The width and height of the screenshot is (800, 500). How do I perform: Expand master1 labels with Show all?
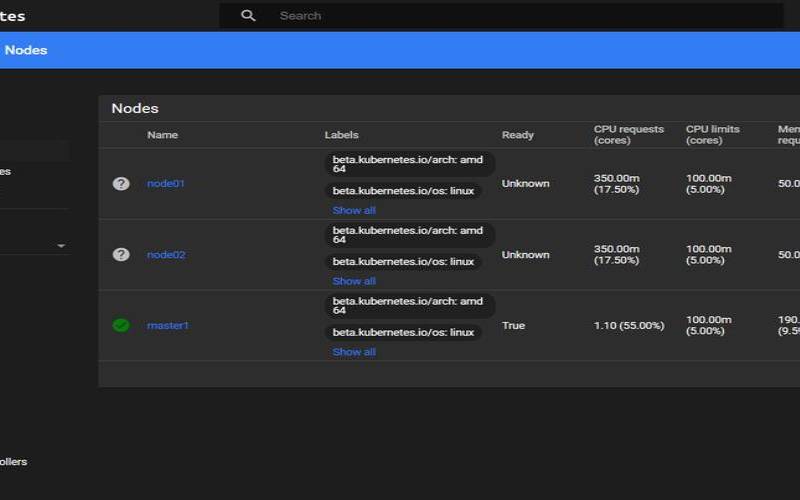pos(354,352)
